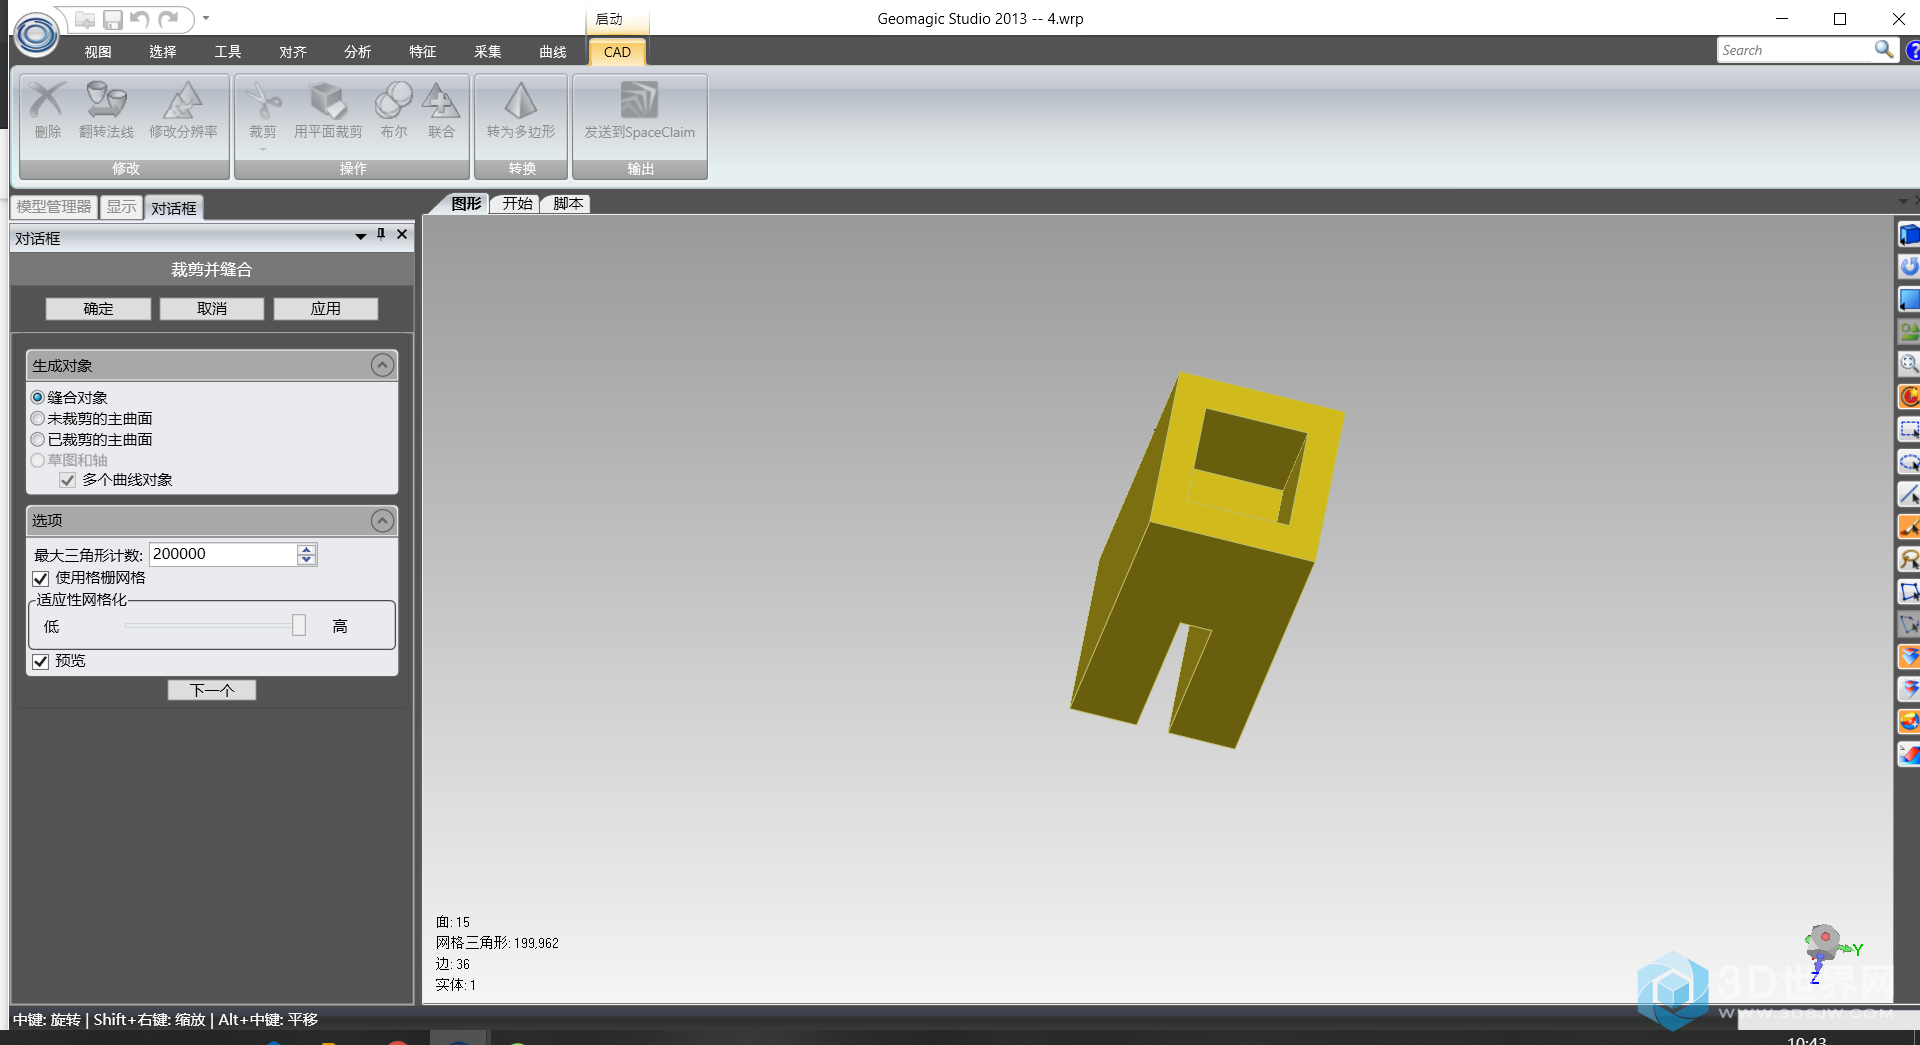Toggle the 多个曲线对象 checkbox
The width and height of the screenshot is (1920, 1045).
[68, 480]
